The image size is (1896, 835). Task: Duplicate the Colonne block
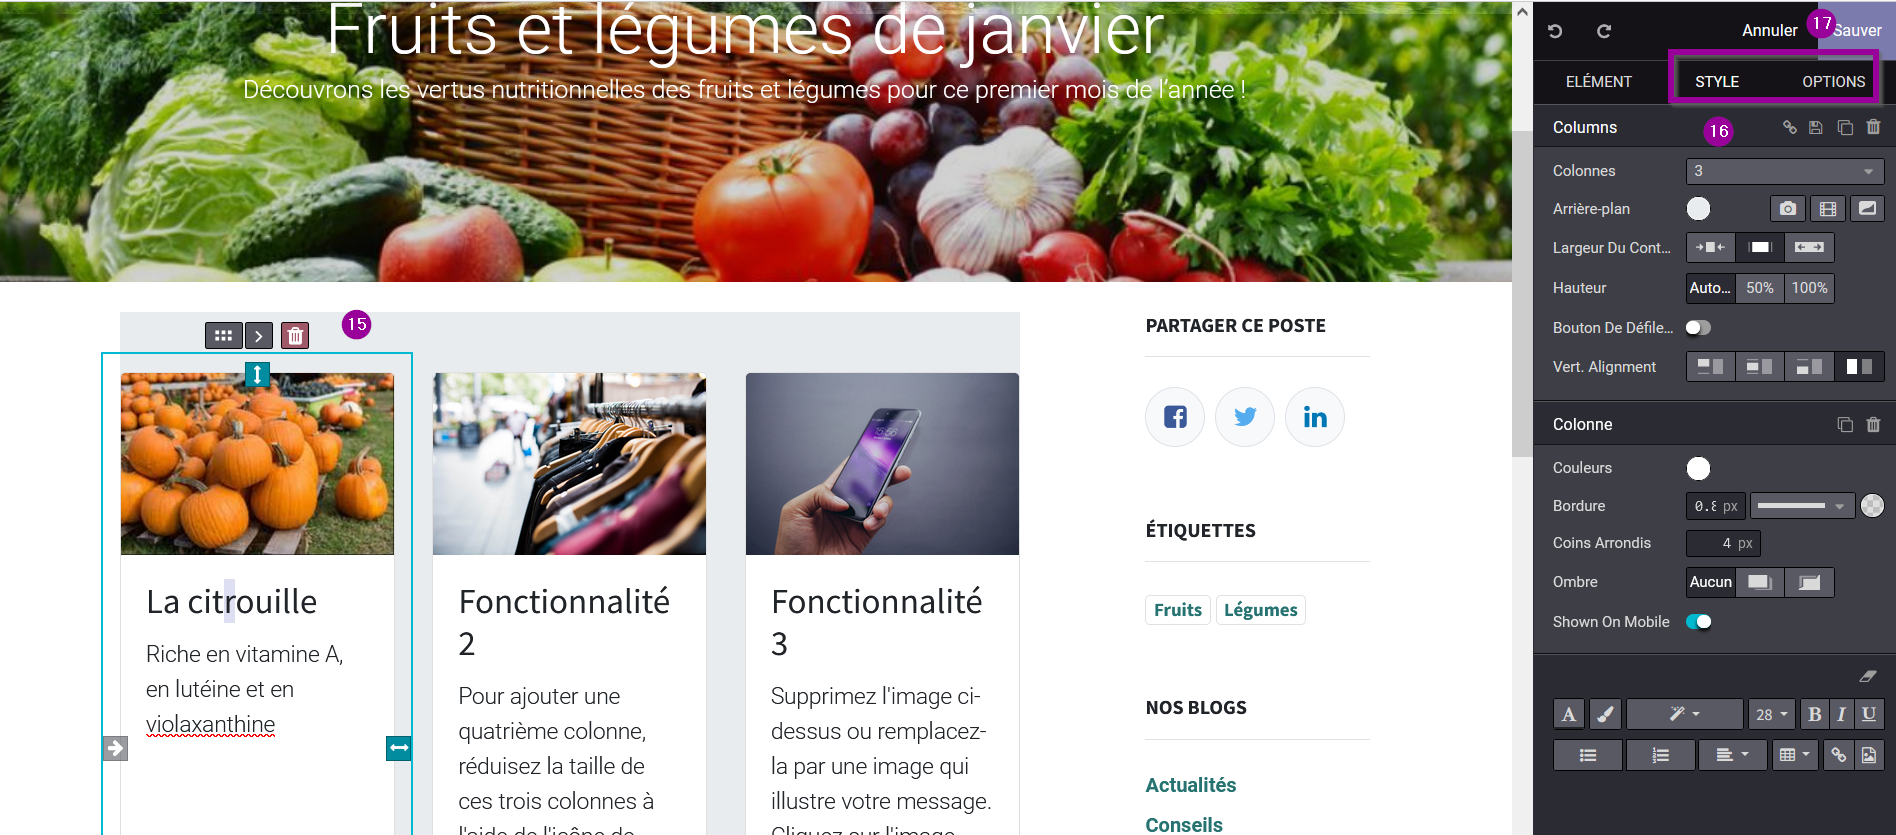coord(1845,424)
